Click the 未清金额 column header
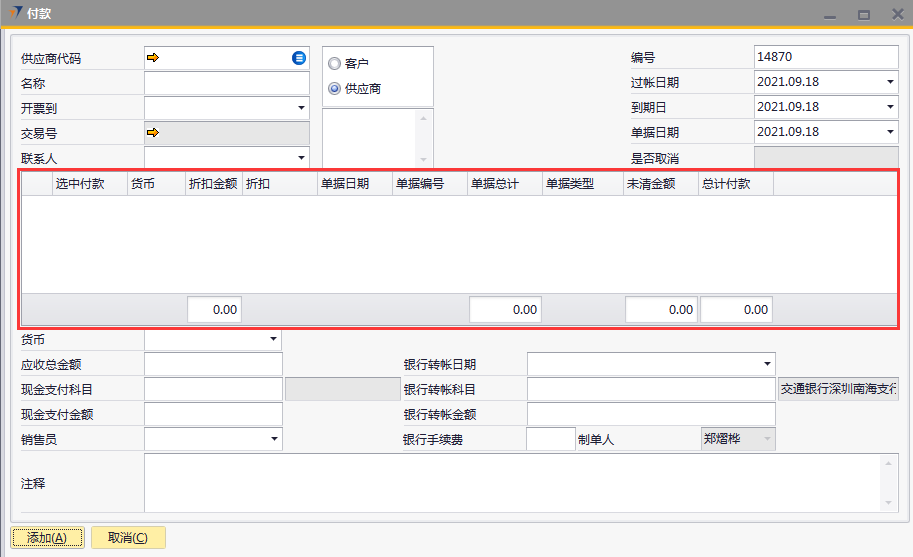The height and width of the screenshot is (557, 913). [x=650, y=184]
